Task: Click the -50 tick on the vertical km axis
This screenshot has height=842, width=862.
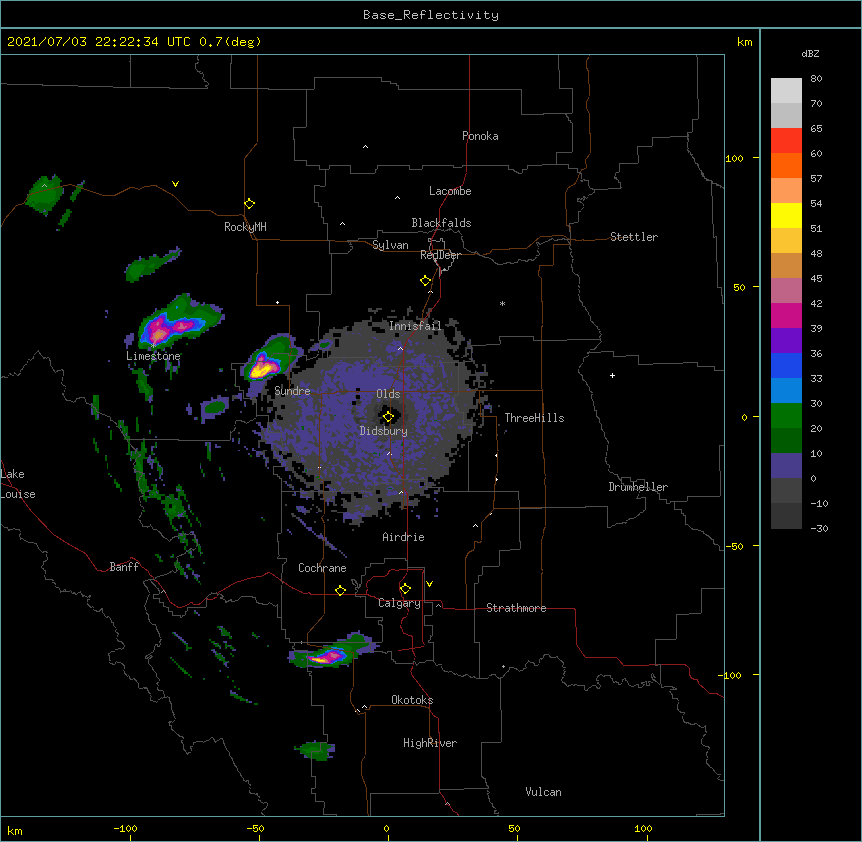Action: coord(734,546)
